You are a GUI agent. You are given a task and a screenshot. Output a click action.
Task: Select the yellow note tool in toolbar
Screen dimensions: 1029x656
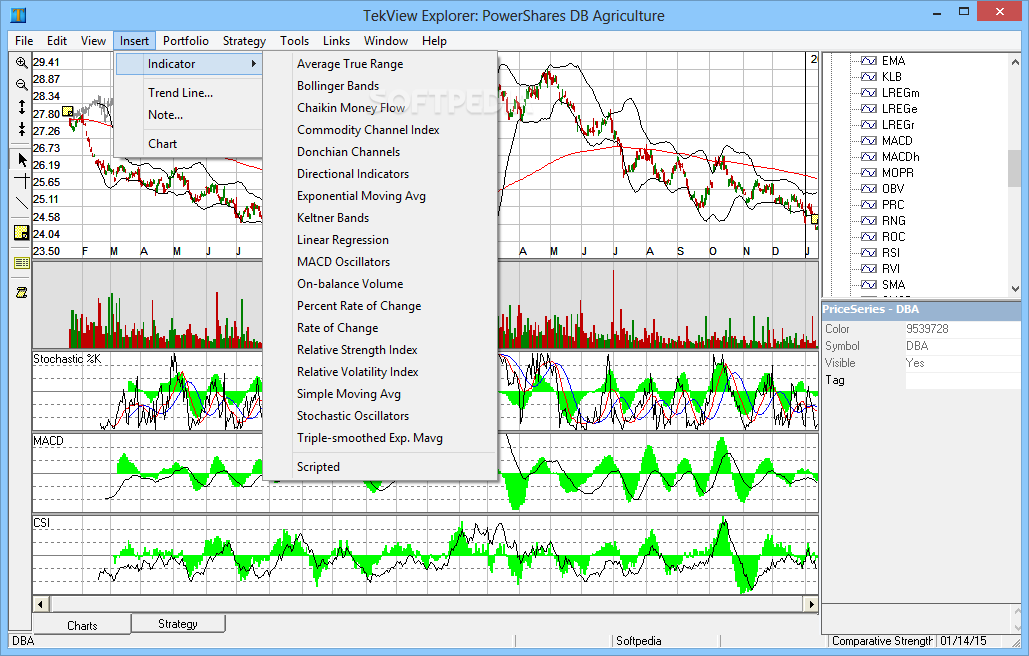(22, 232)
